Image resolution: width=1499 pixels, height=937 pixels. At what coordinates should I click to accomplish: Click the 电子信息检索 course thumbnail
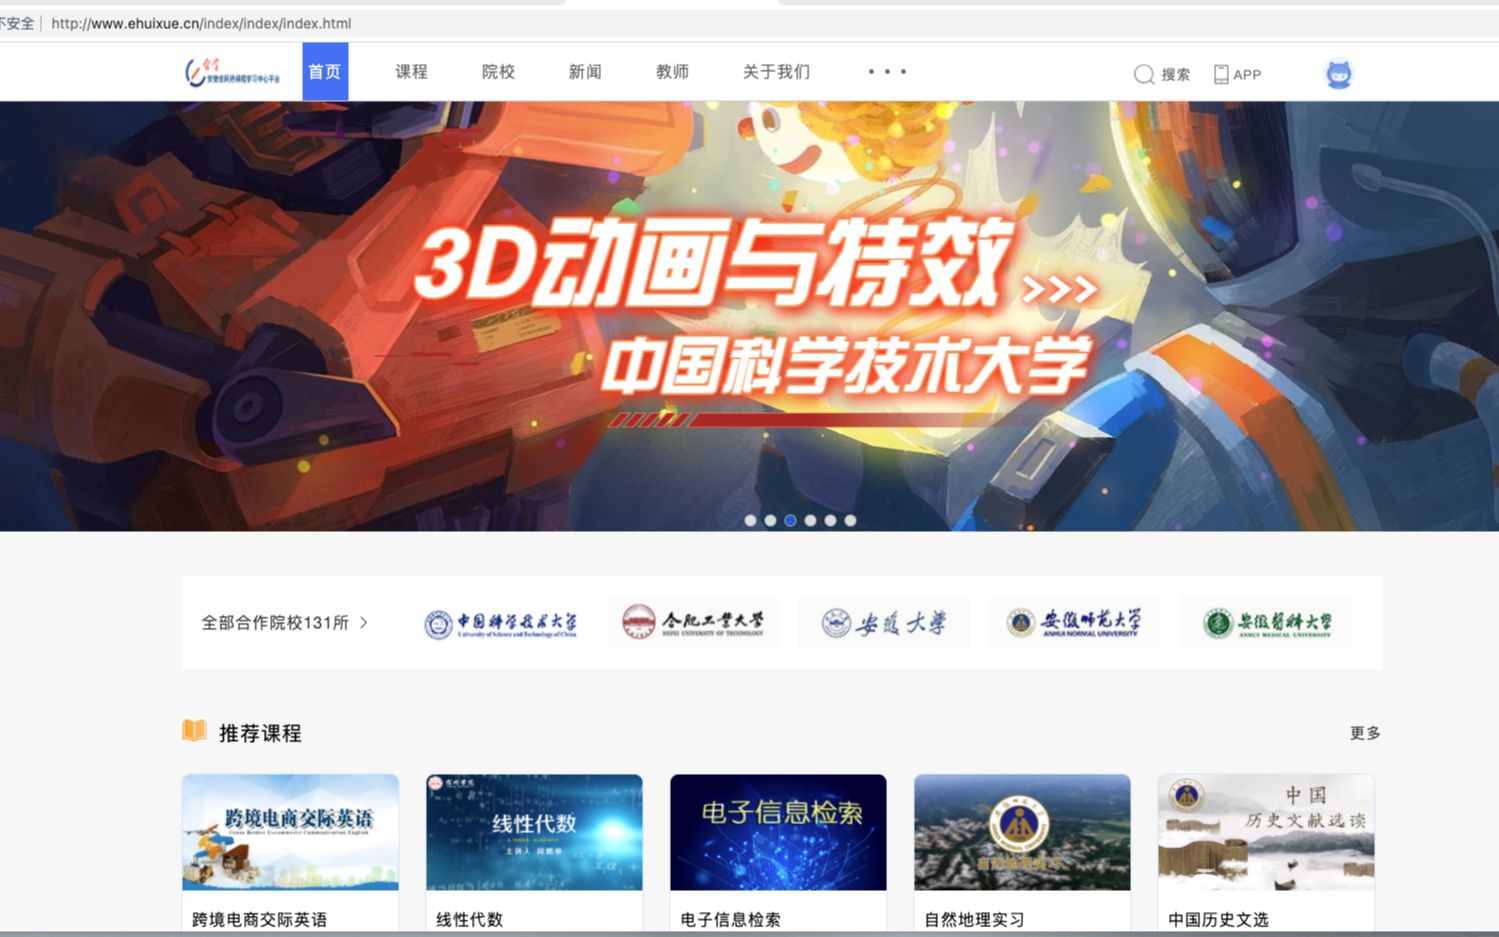pos(778,832)
